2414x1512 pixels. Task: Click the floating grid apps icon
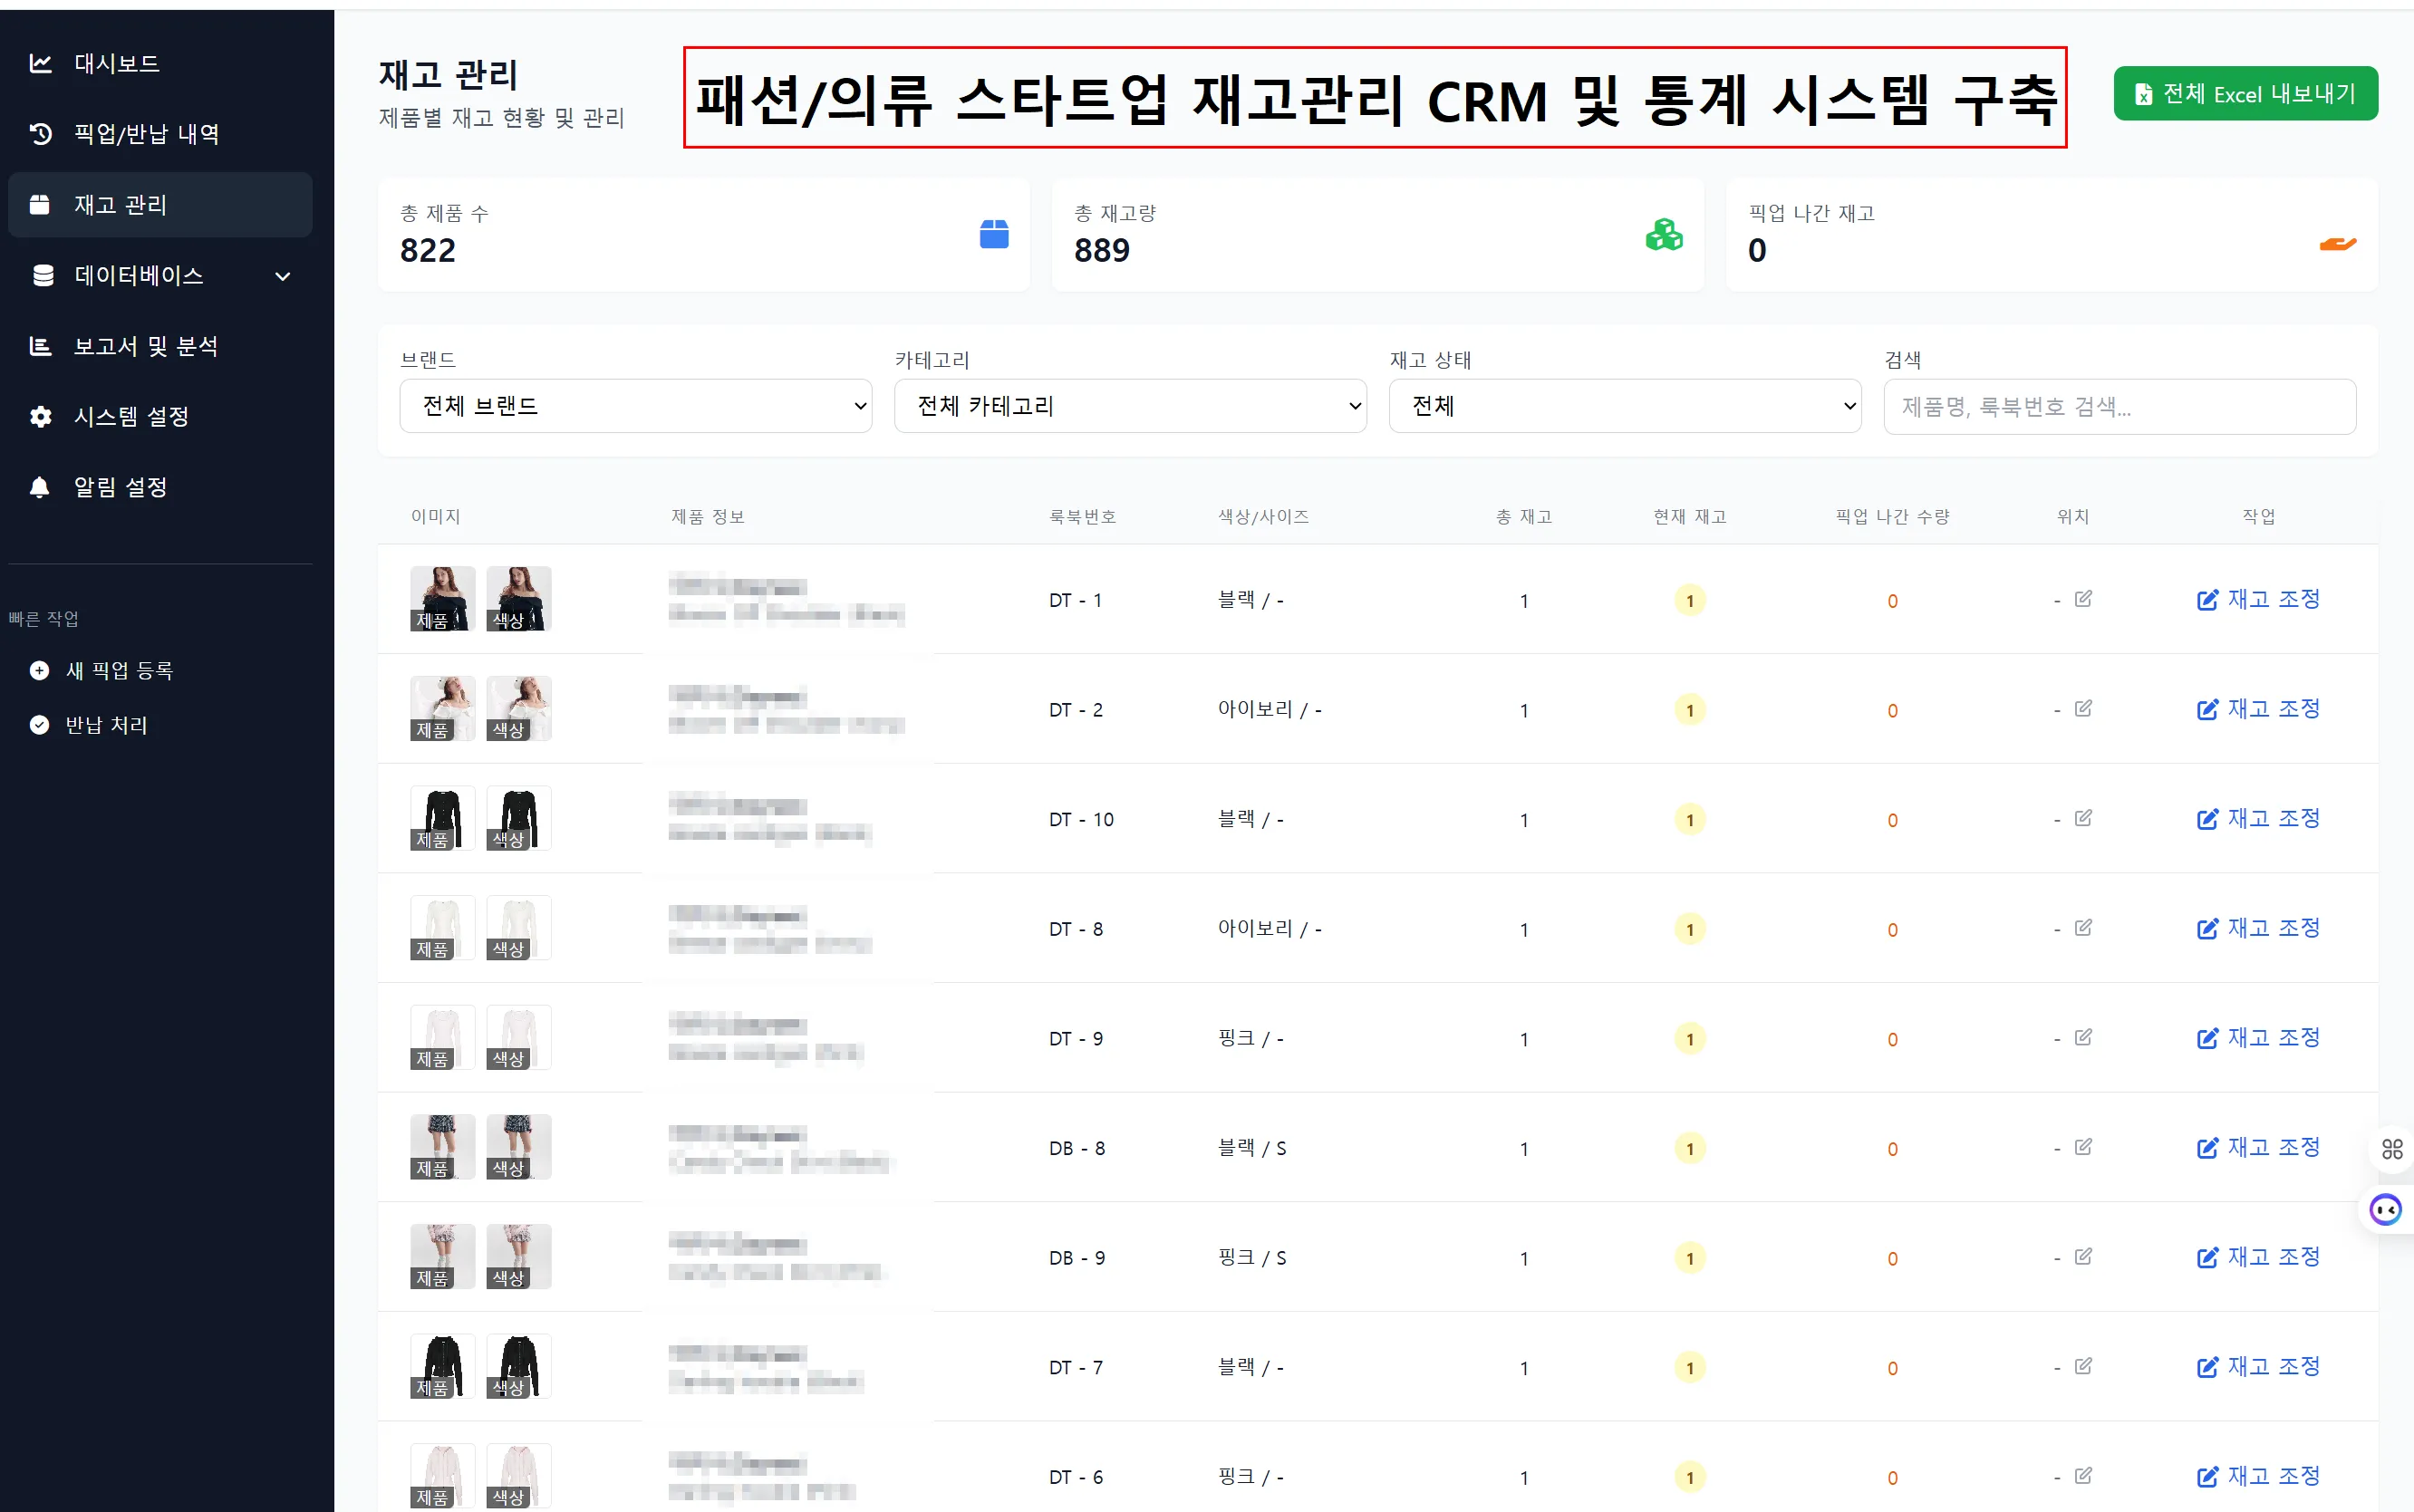coord(2393,1150)
